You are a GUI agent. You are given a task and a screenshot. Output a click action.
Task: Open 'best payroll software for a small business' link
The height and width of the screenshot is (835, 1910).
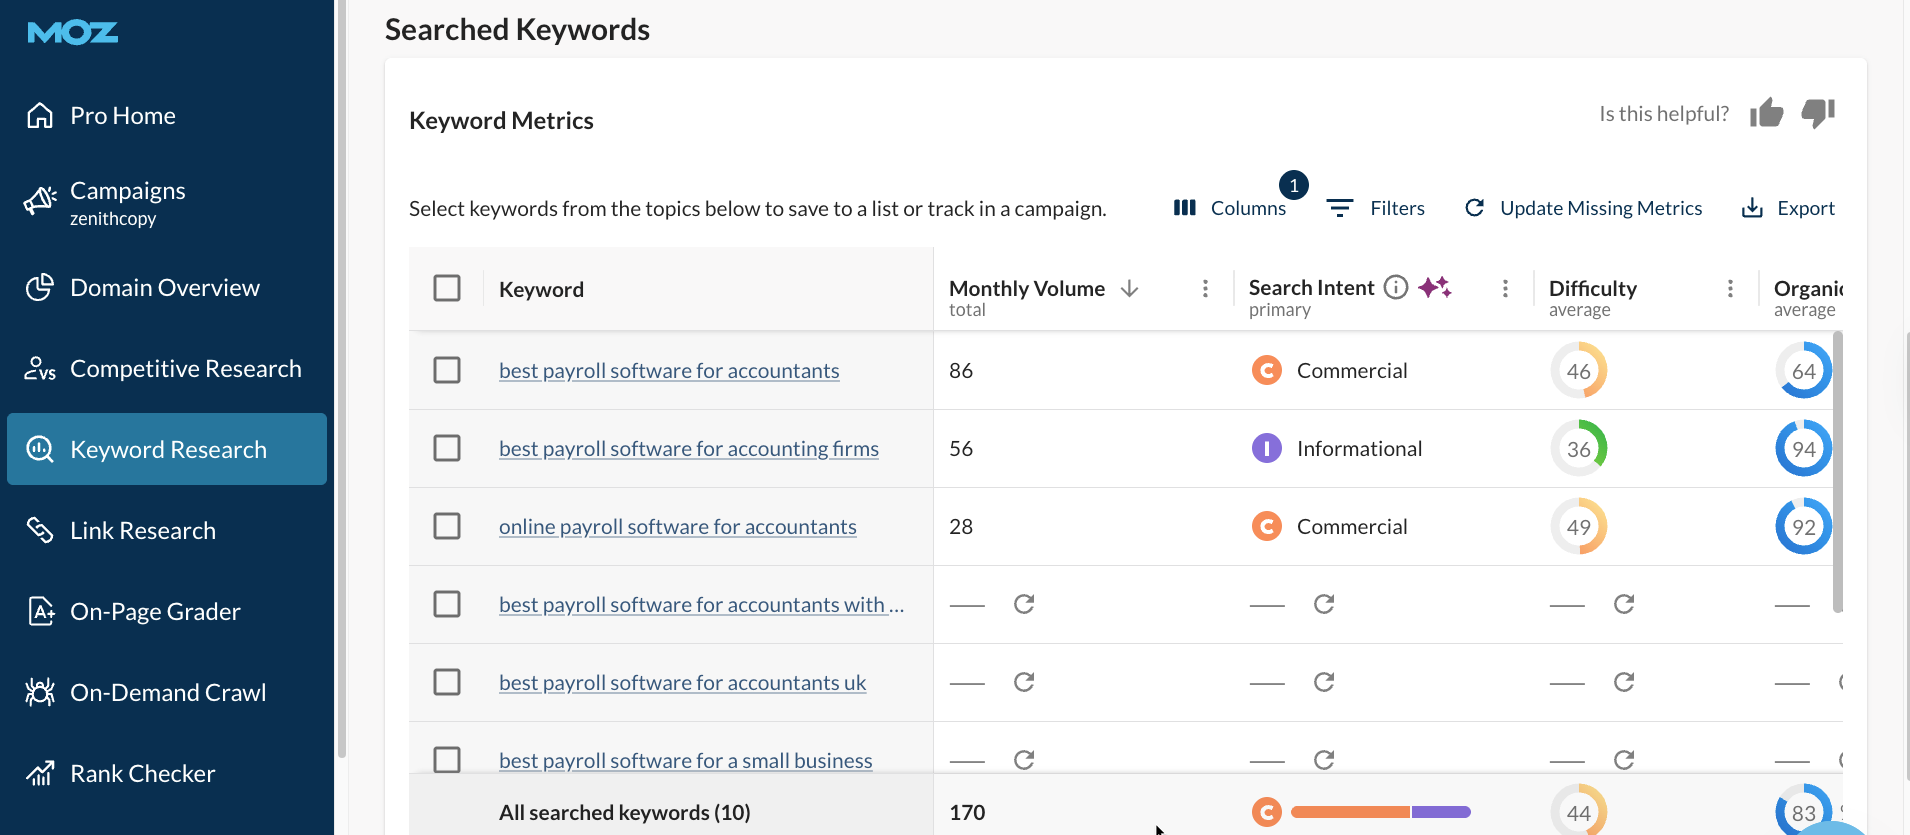pyautogui.click(x=686, y=761)
